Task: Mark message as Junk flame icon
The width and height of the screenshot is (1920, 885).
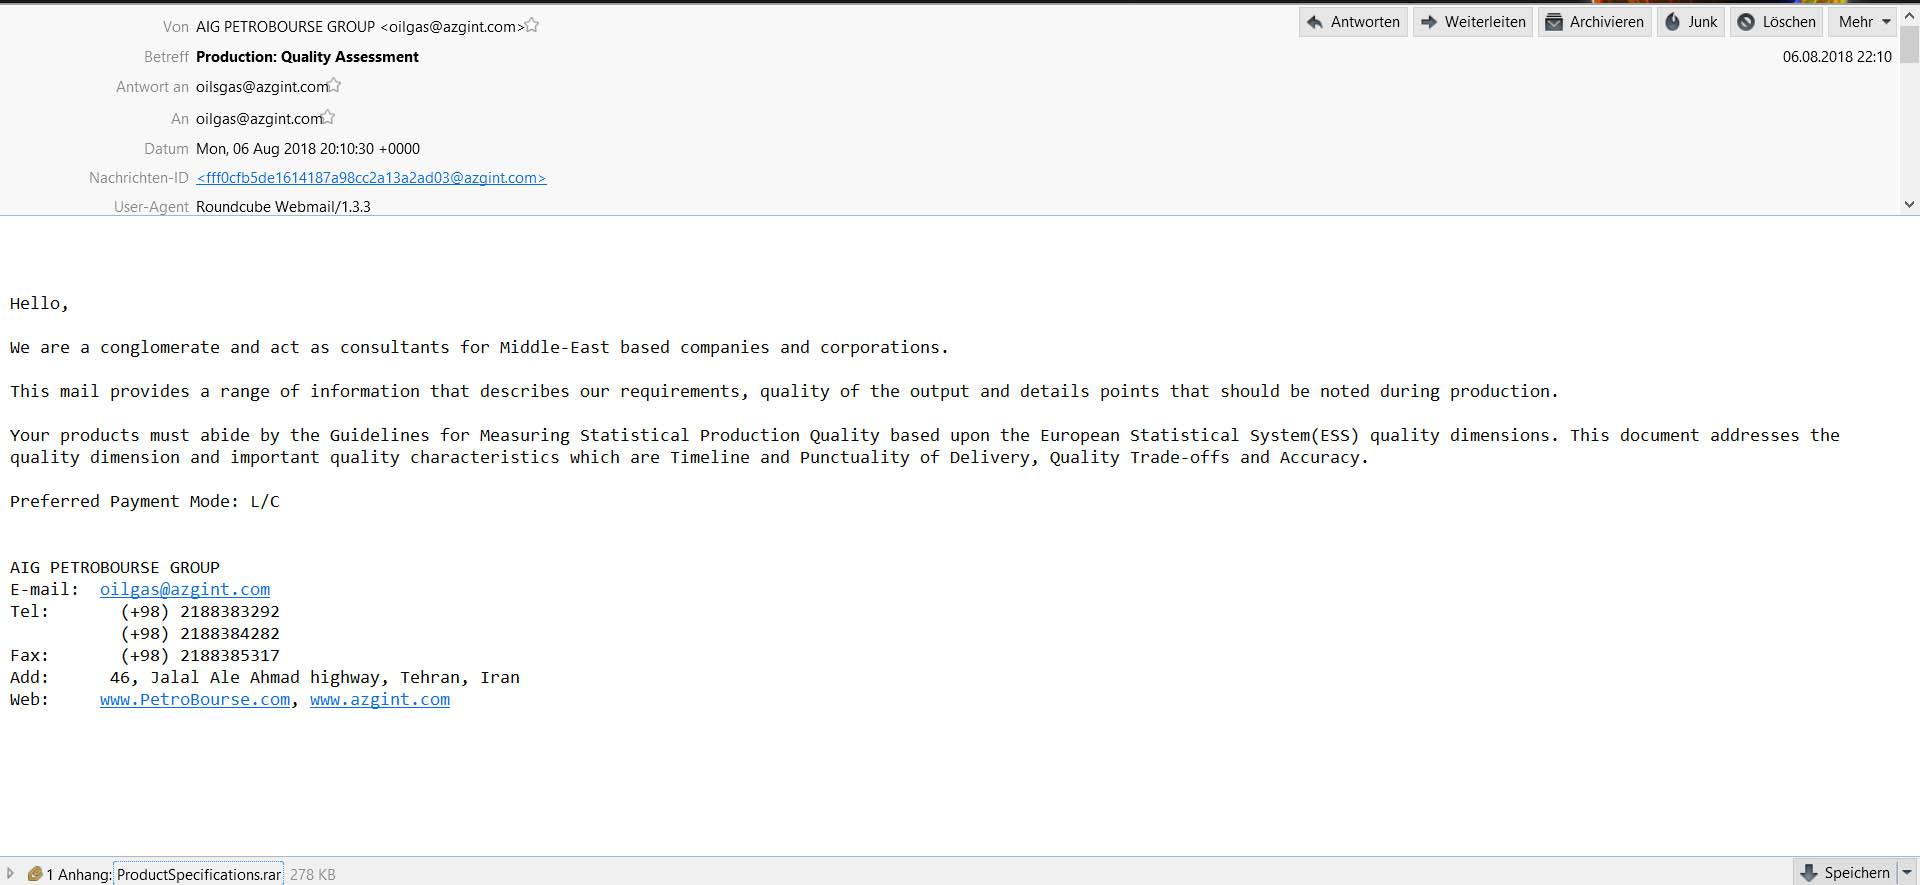Action: coord(1672,22)
